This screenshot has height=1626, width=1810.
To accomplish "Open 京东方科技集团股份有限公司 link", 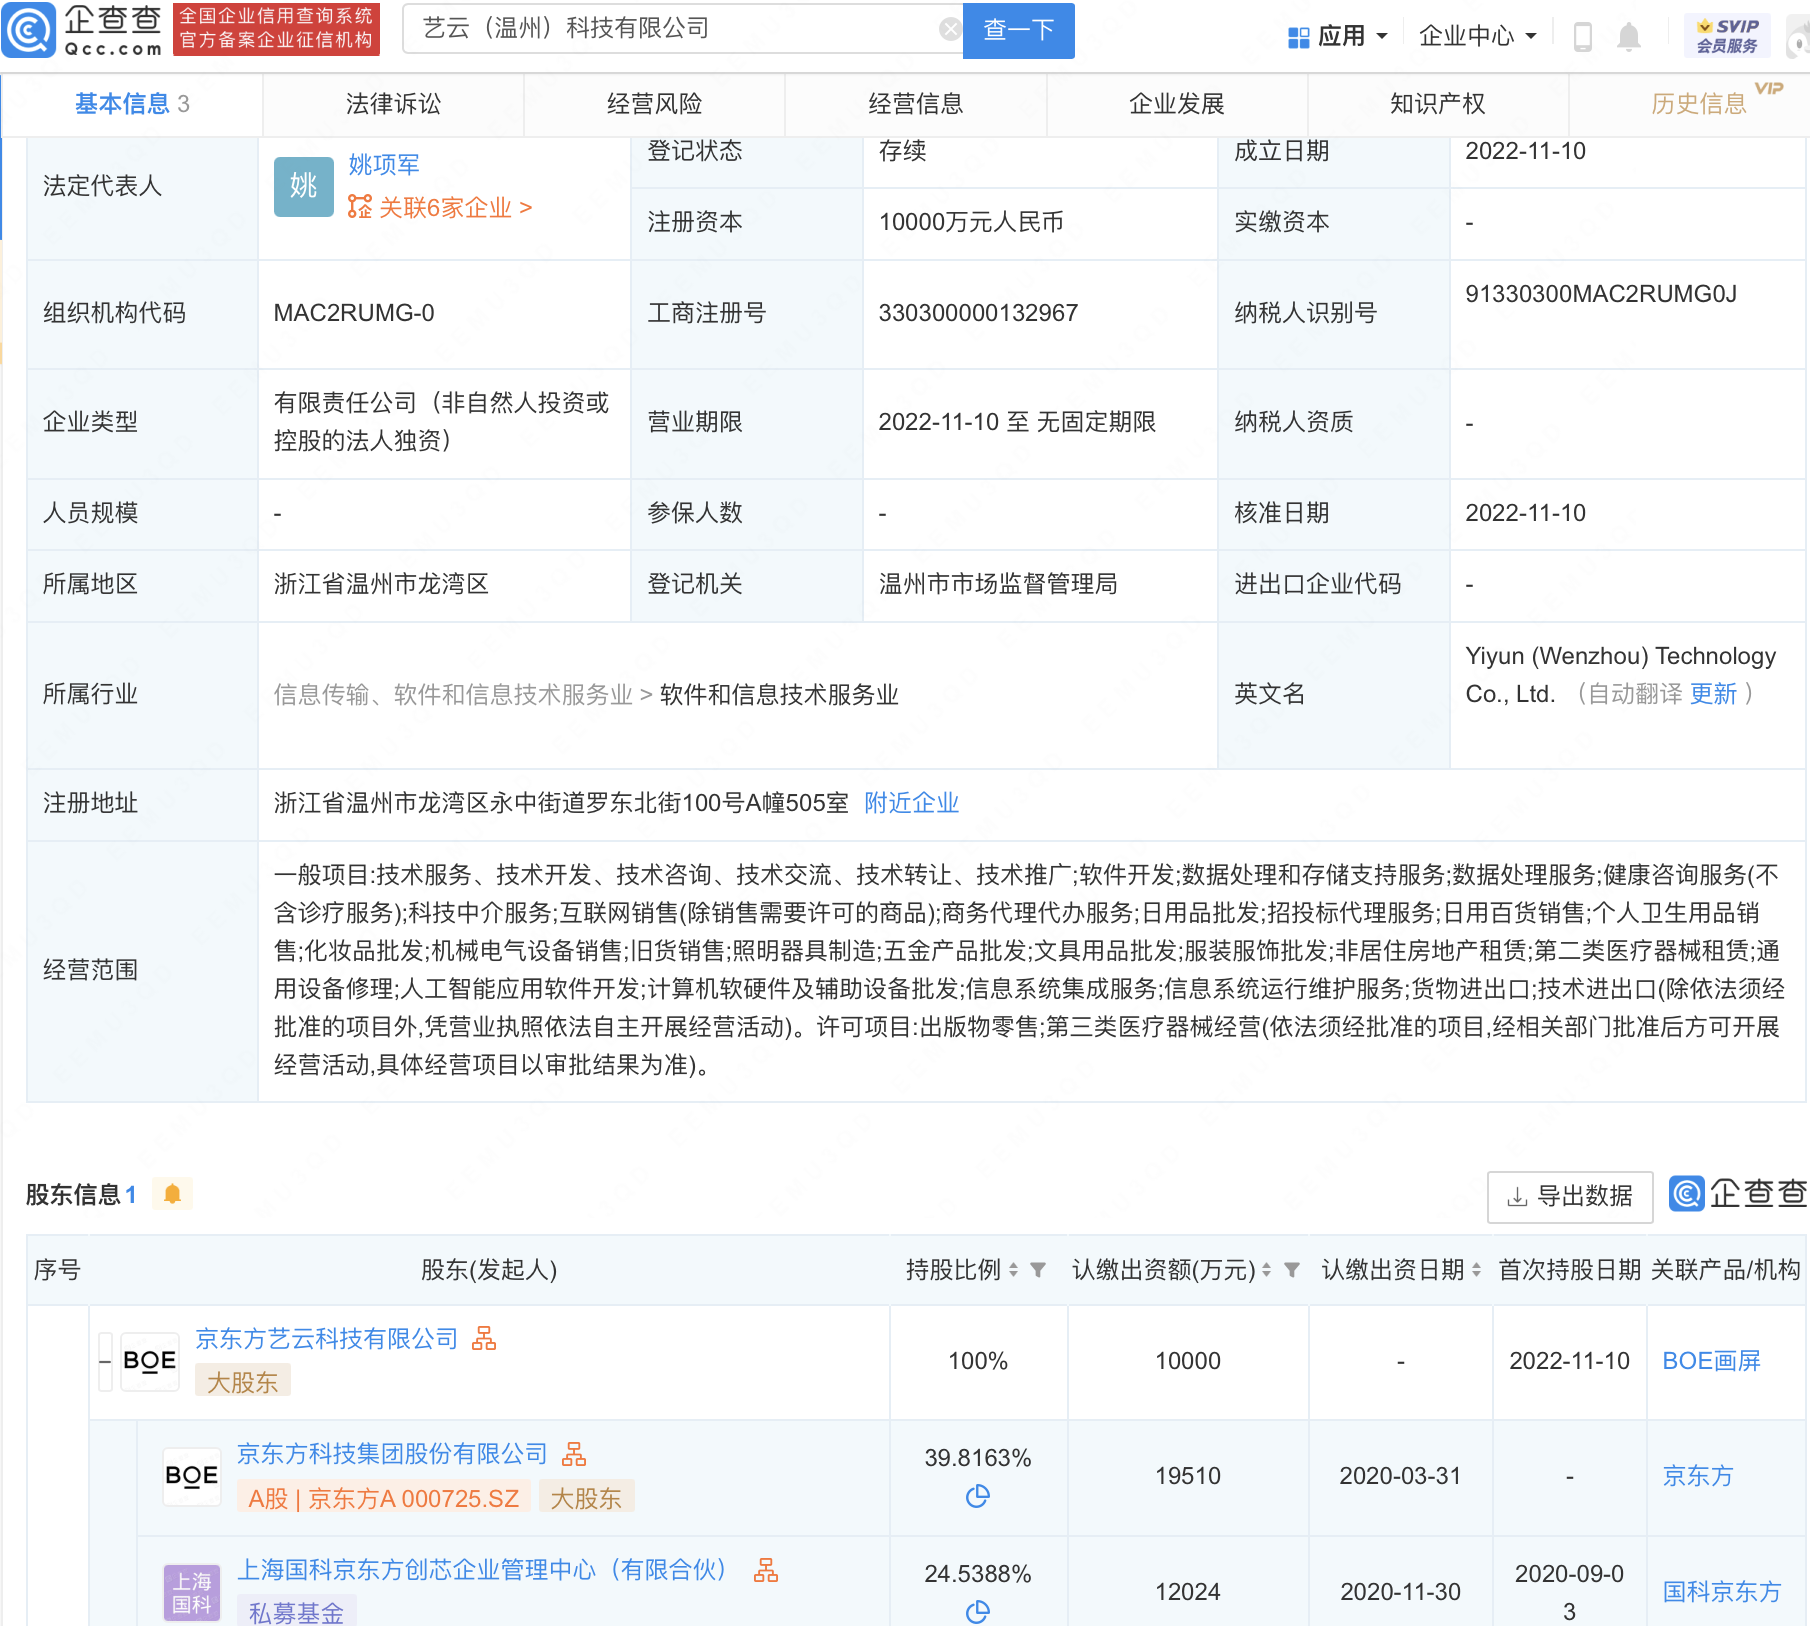I will 393,1454.
